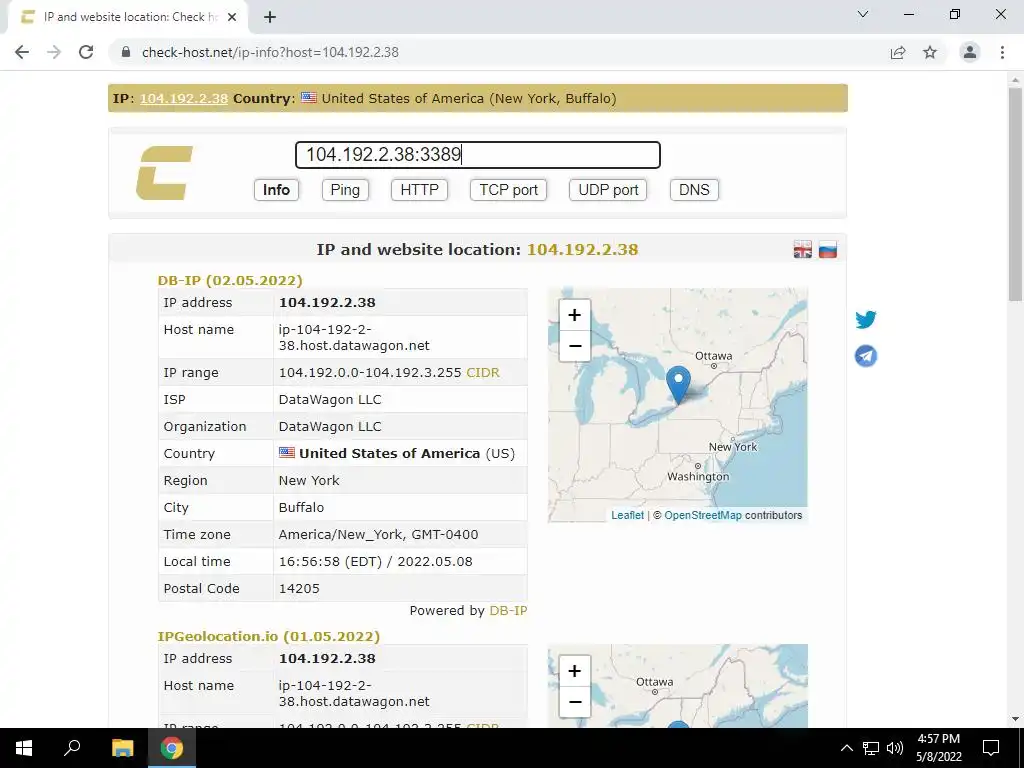This screenshot has height=768, width=1024.
Task: Reload the current page
Action: coord(86,52)
